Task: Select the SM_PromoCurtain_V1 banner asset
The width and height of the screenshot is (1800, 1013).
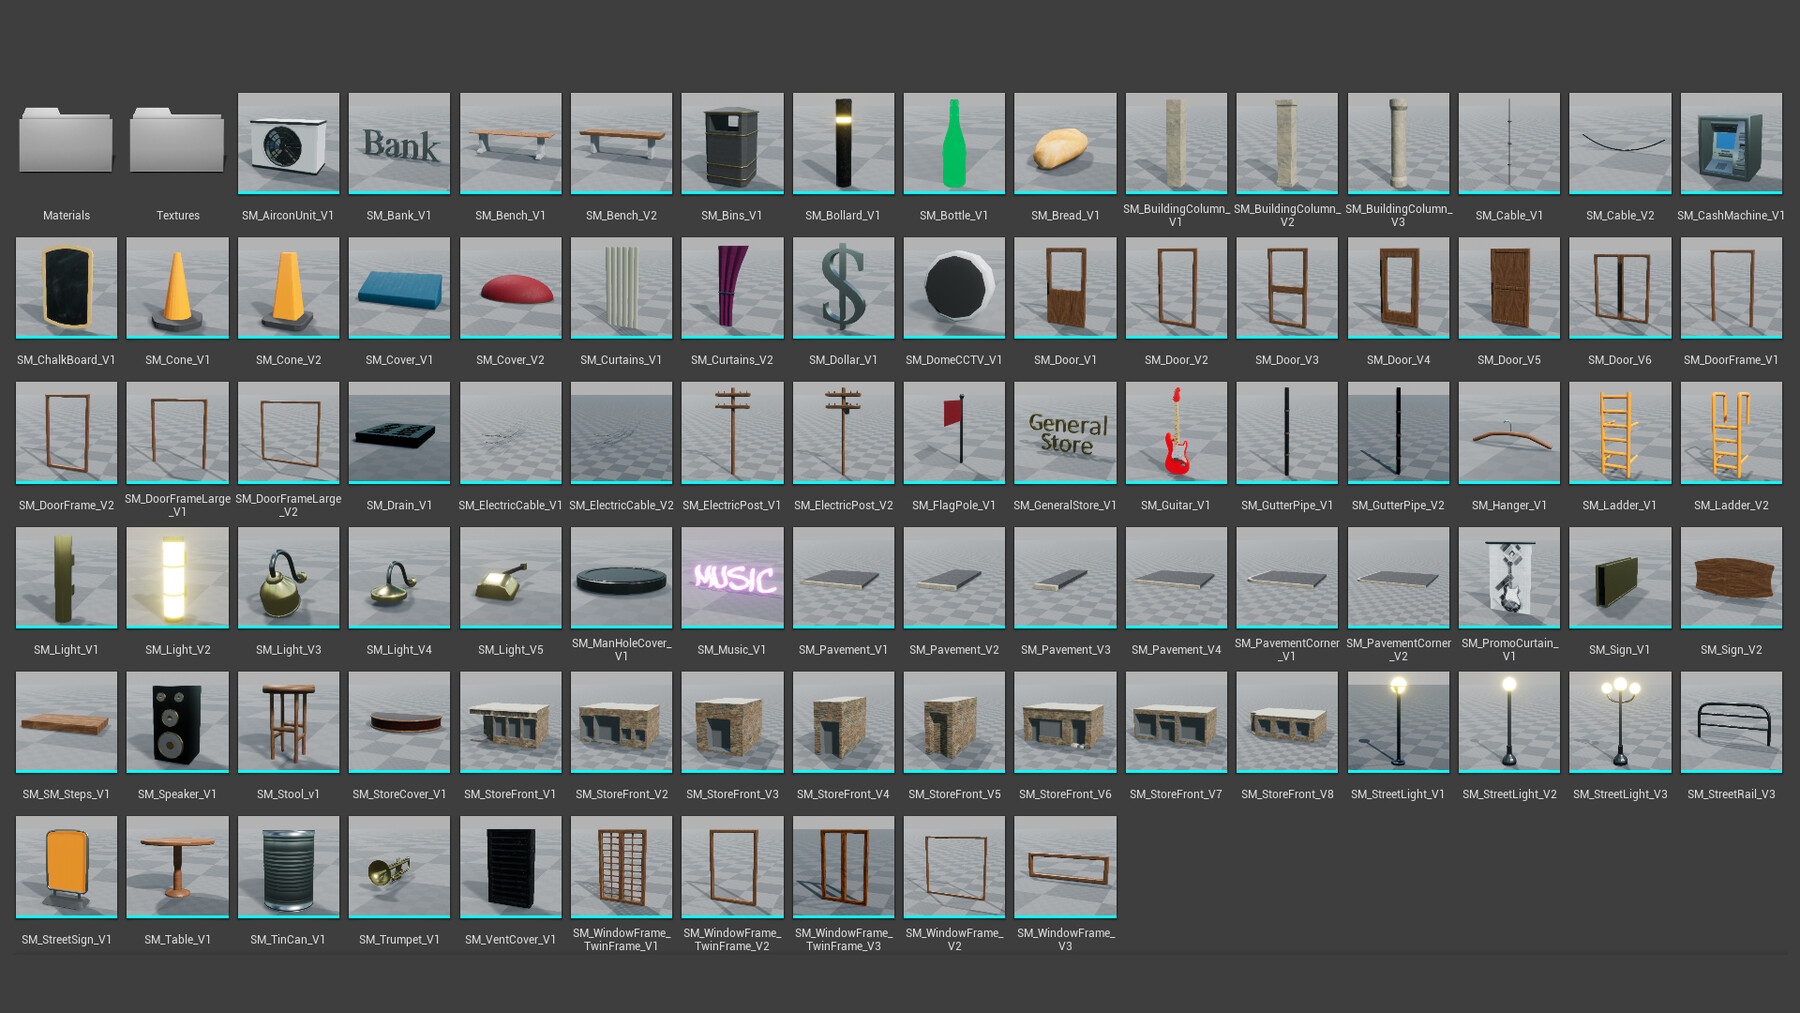Action: [x=1509, y=577]
